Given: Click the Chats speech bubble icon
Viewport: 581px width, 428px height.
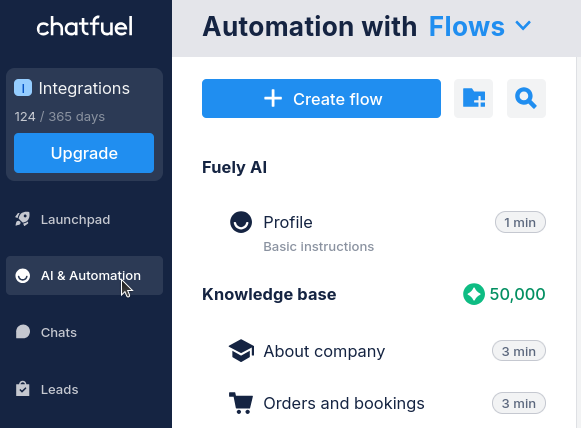Looking at the screenshot, I should [x=23, y=332].
